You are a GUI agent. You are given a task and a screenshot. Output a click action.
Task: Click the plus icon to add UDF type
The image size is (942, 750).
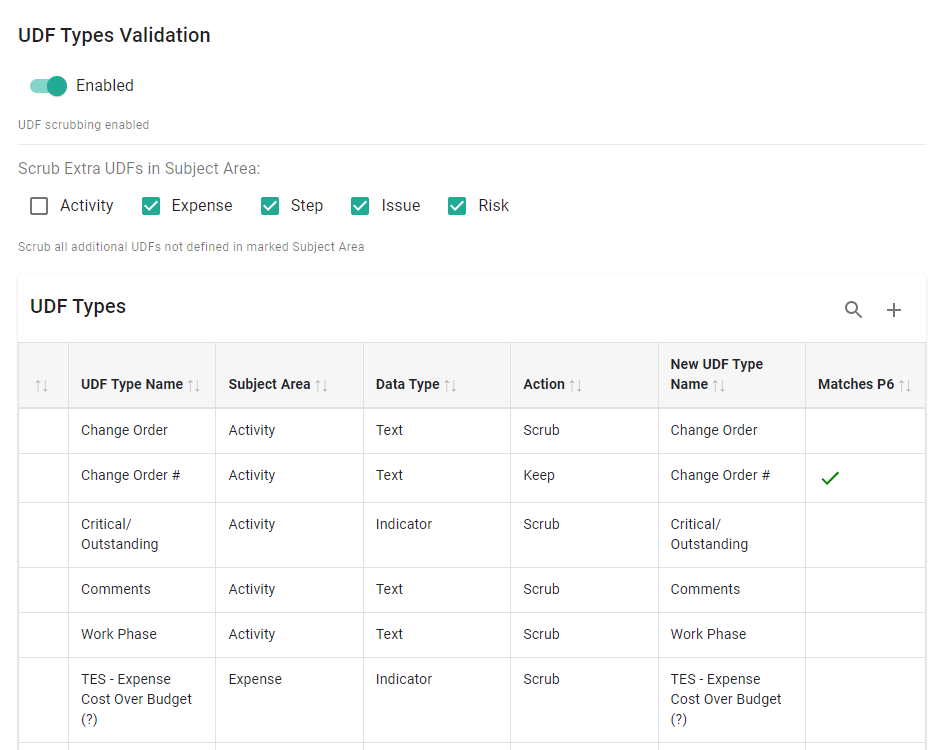tap(894, 310)
